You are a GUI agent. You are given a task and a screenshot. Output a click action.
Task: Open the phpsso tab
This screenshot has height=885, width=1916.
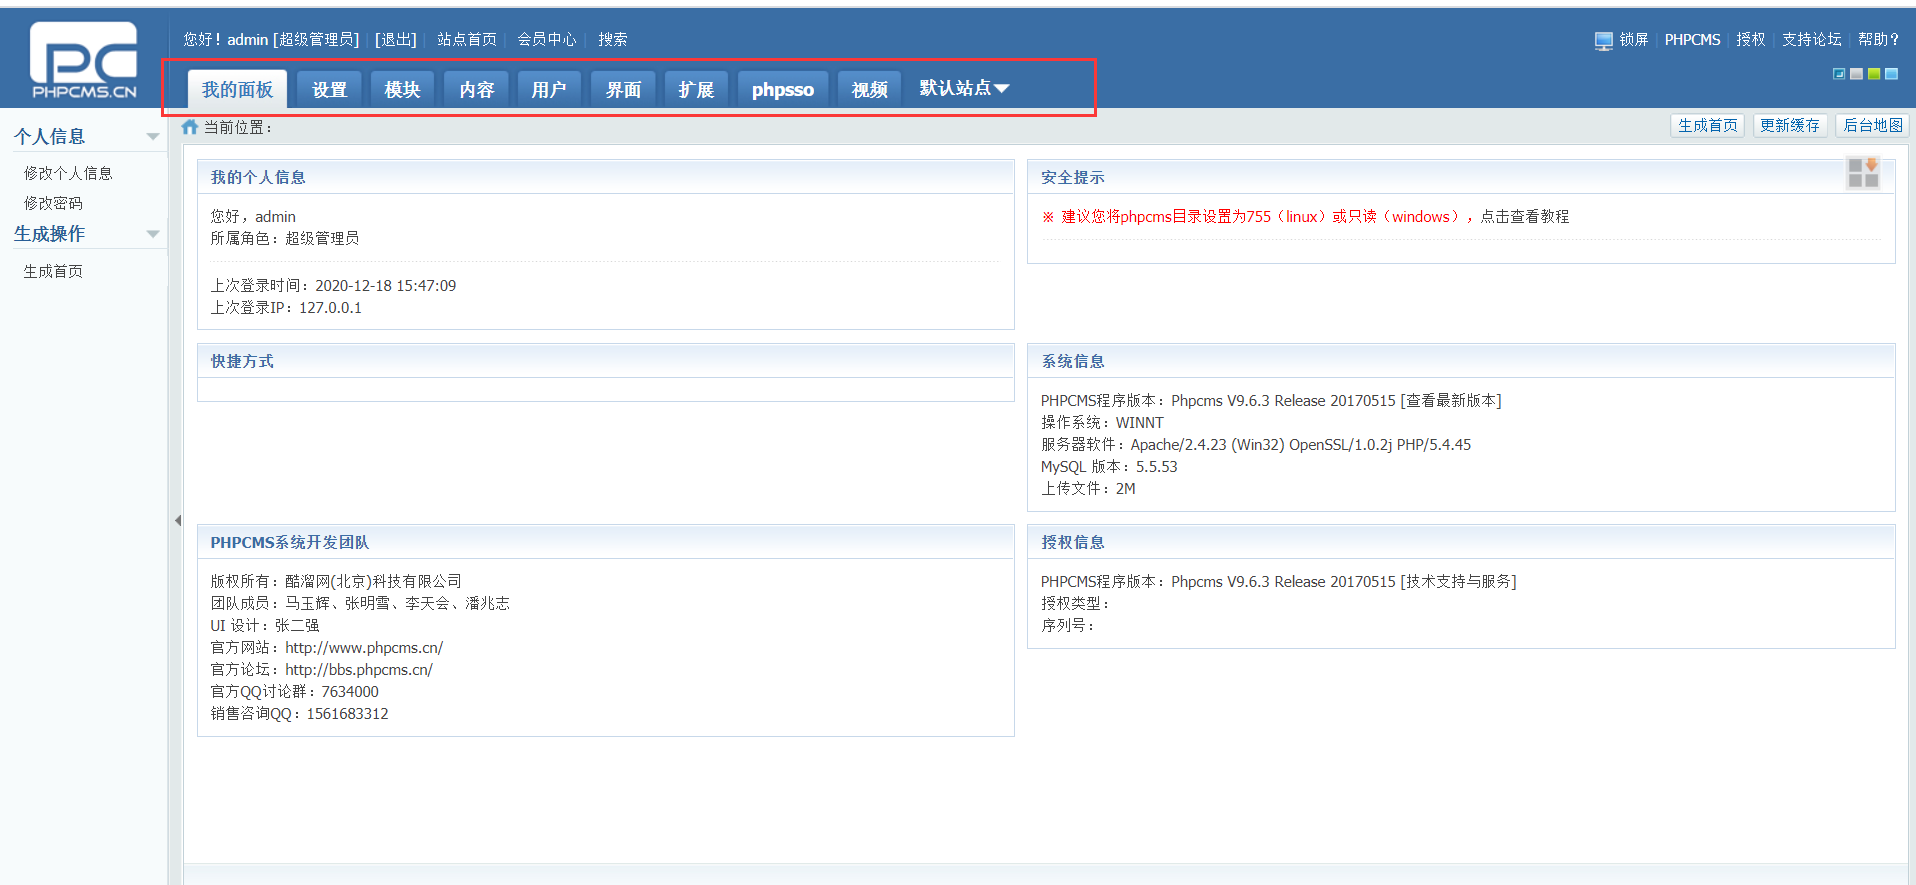[783, 89]
